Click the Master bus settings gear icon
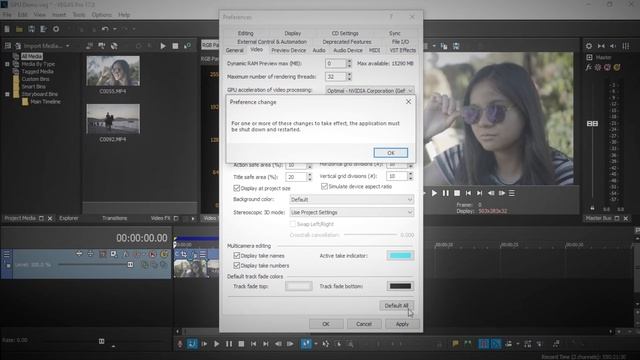Viewport: 640px width, 360px height. [x=589, y=46]
